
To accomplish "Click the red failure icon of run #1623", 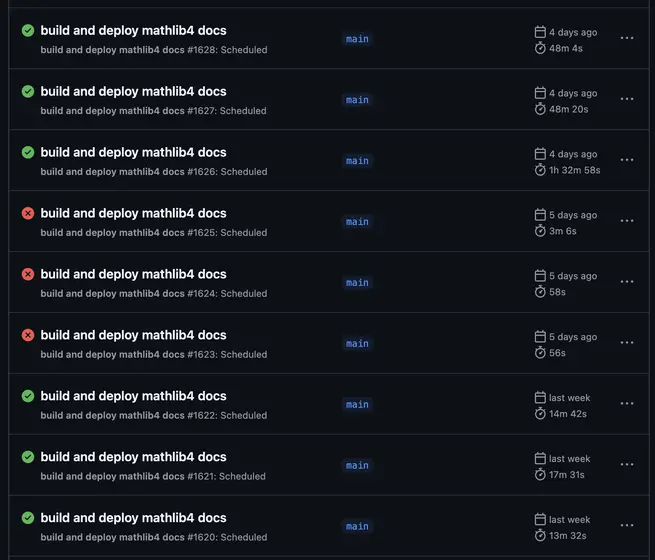I will (x=28, y=335).
